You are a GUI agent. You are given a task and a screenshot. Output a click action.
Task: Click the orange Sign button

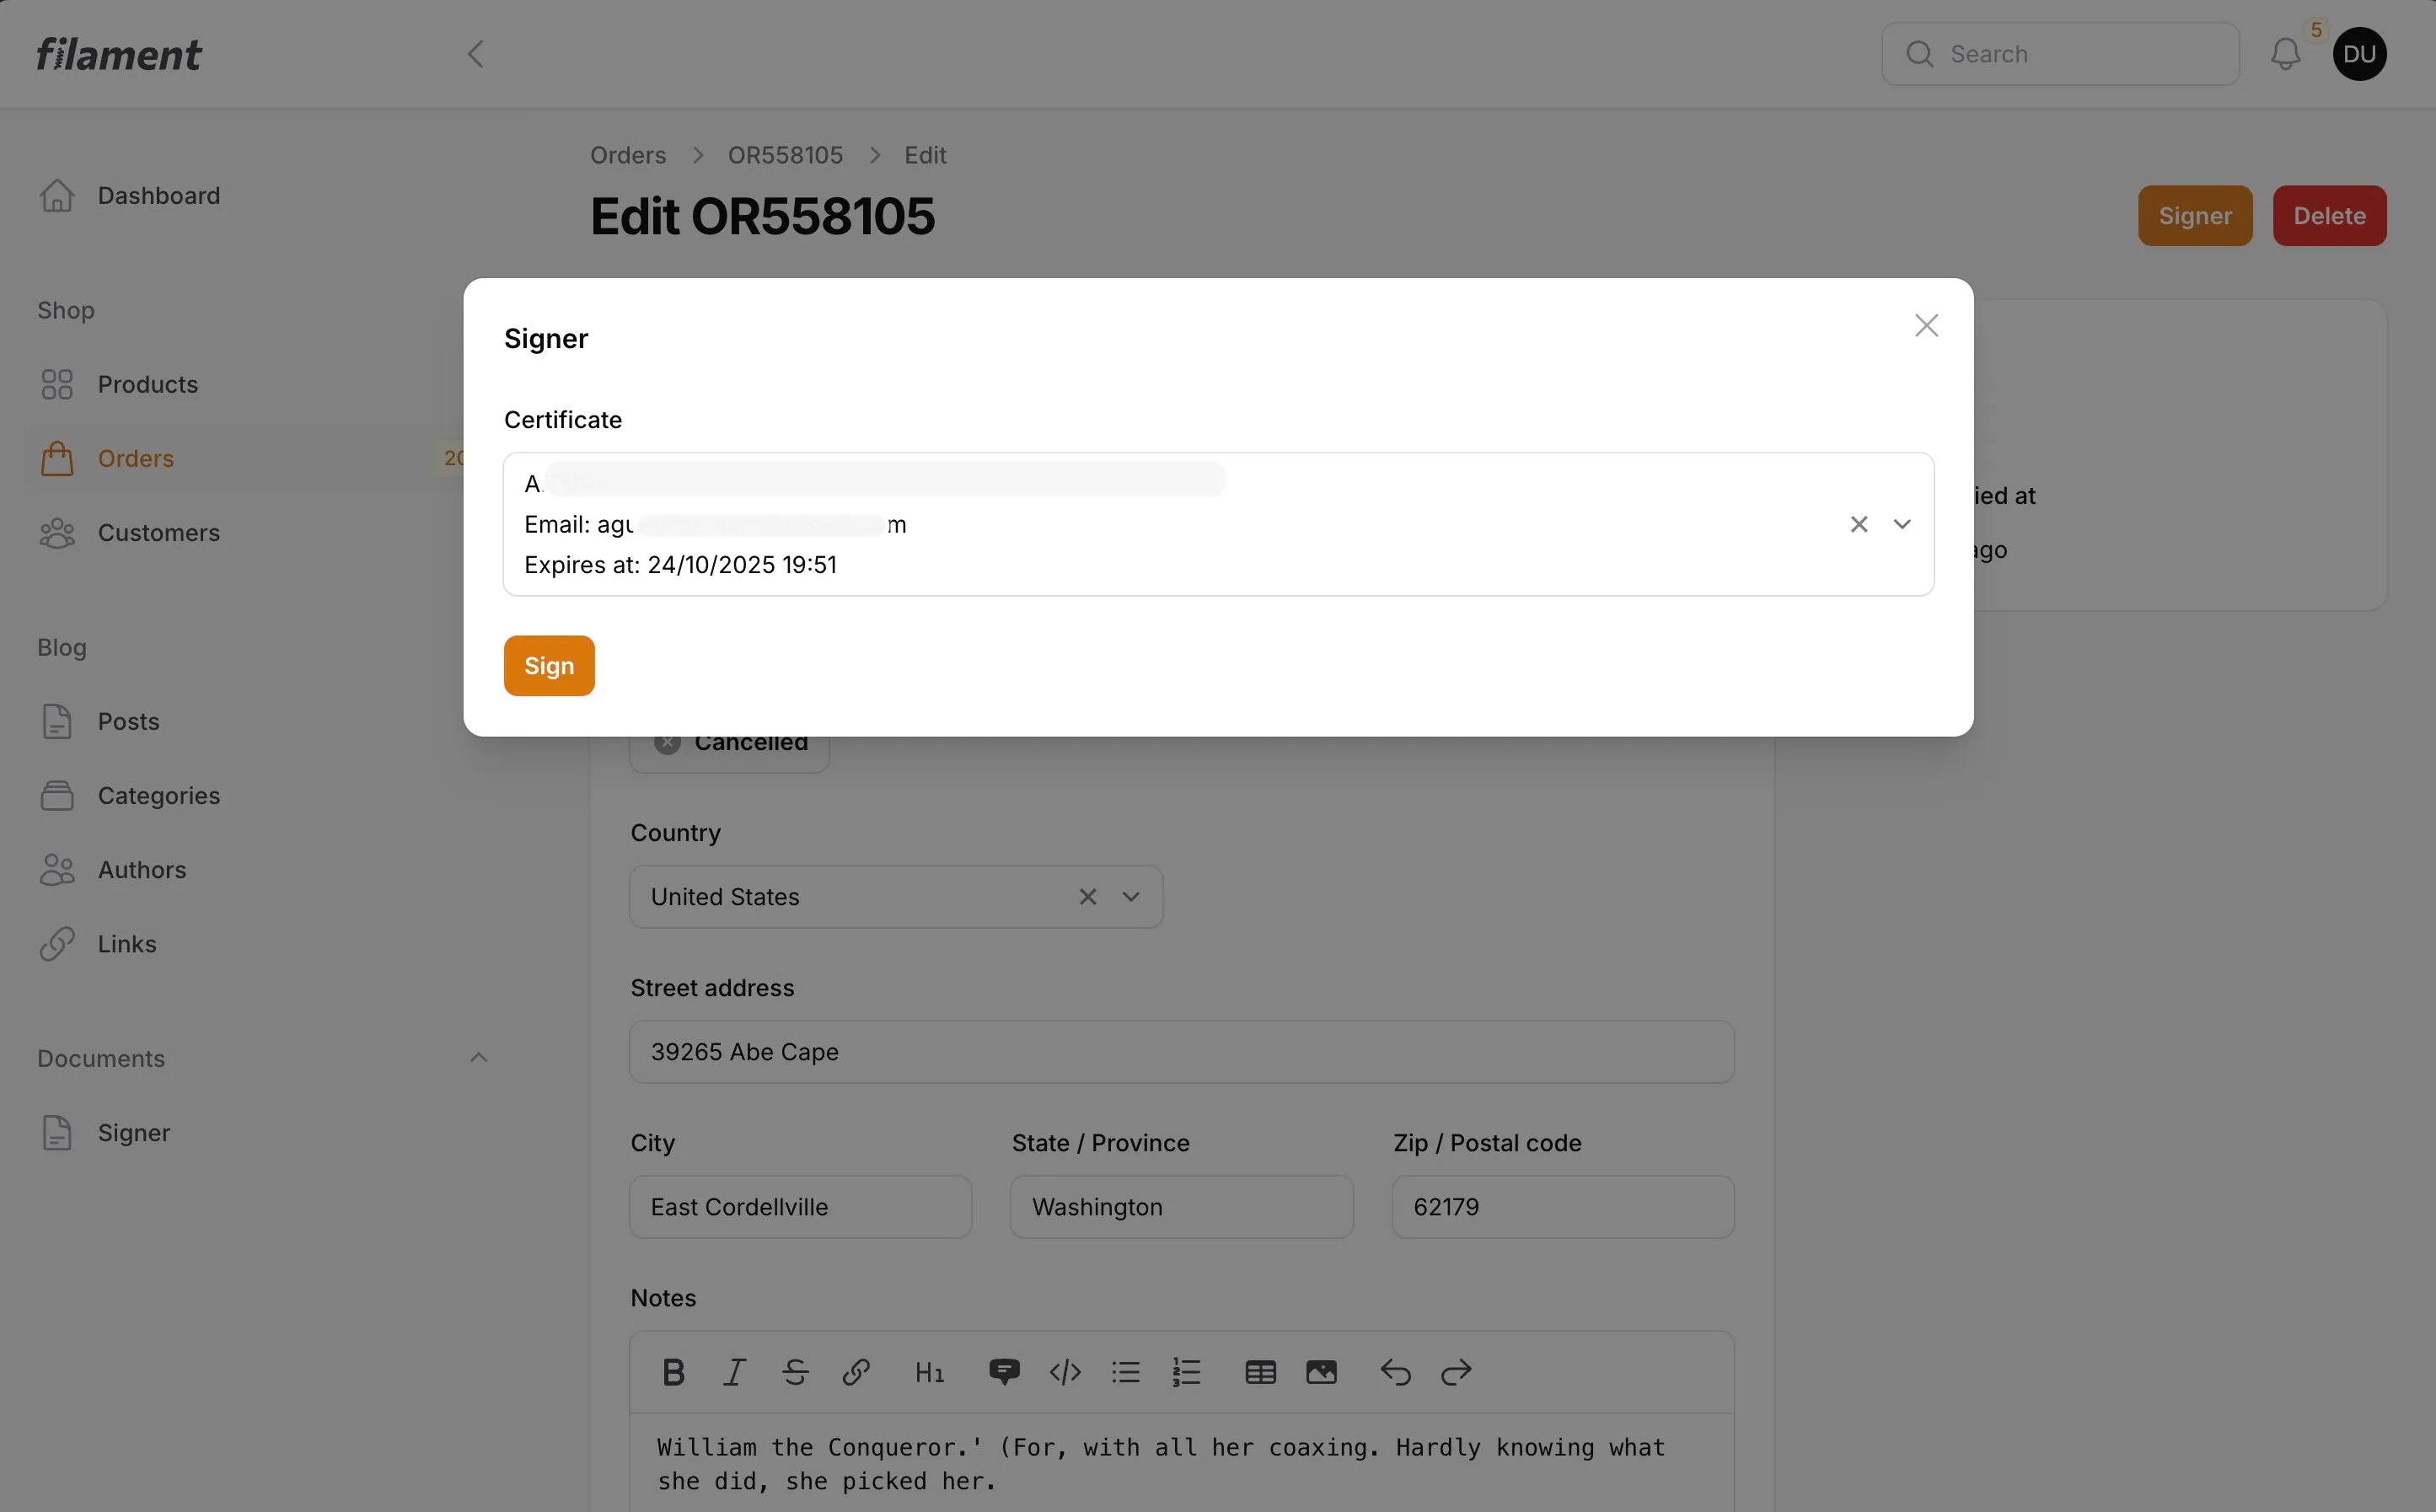point(549,666)
